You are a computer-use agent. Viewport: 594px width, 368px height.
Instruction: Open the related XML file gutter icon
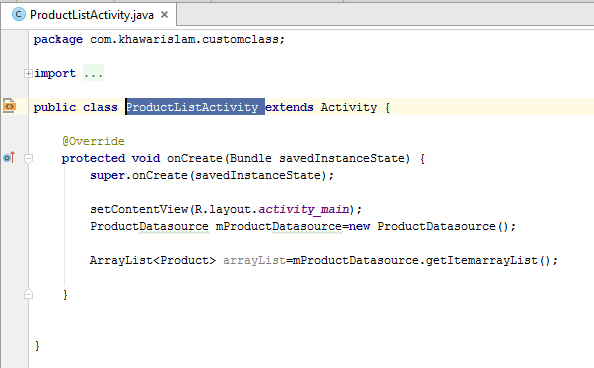(x=9, y=106)
